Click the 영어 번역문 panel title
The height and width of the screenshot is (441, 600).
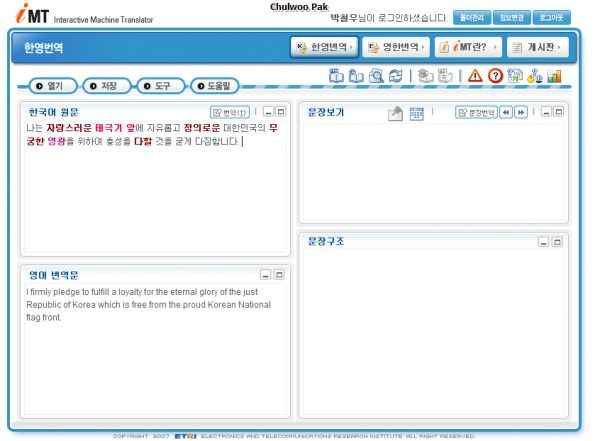pyautogui.click(x=54, y=275)
